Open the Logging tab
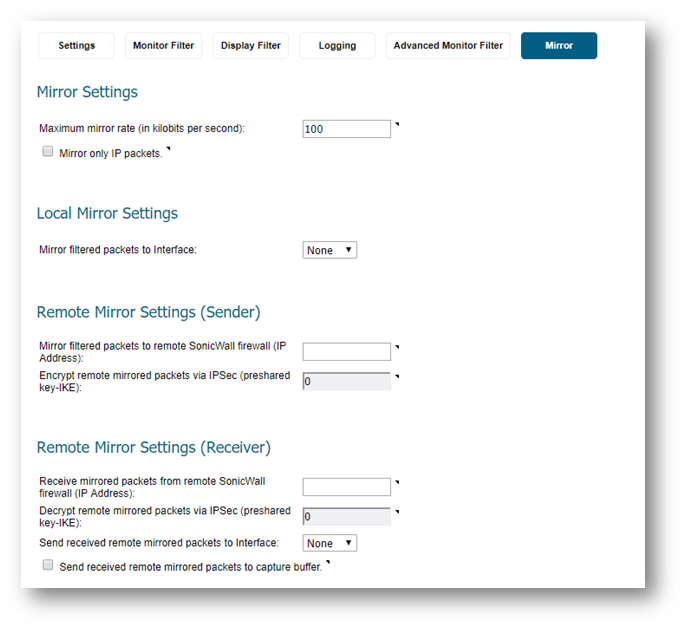This screenshot has height=630, width=687. [337, 46]
